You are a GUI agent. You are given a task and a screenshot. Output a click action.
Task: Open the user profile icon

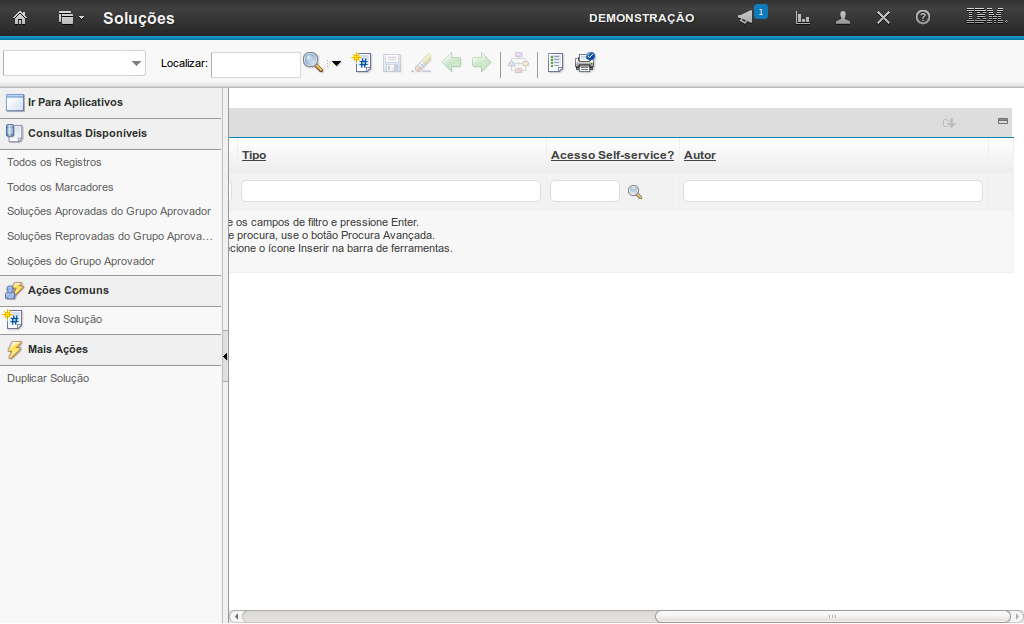point(843,18)
